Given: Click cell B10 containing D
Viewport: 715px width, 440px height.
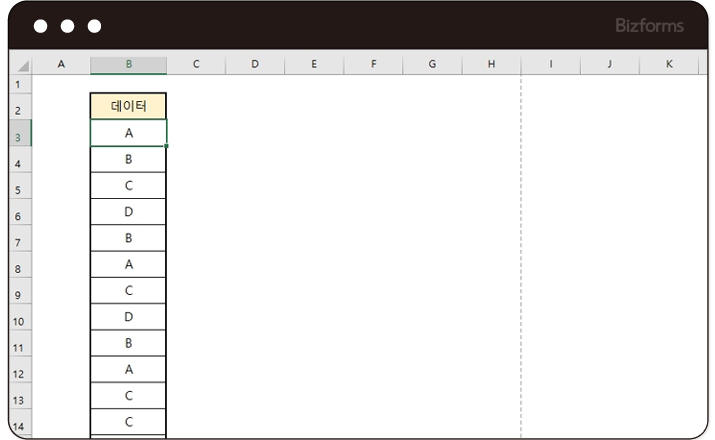Looking at the screenshot, I should click(x=129, y=317).
